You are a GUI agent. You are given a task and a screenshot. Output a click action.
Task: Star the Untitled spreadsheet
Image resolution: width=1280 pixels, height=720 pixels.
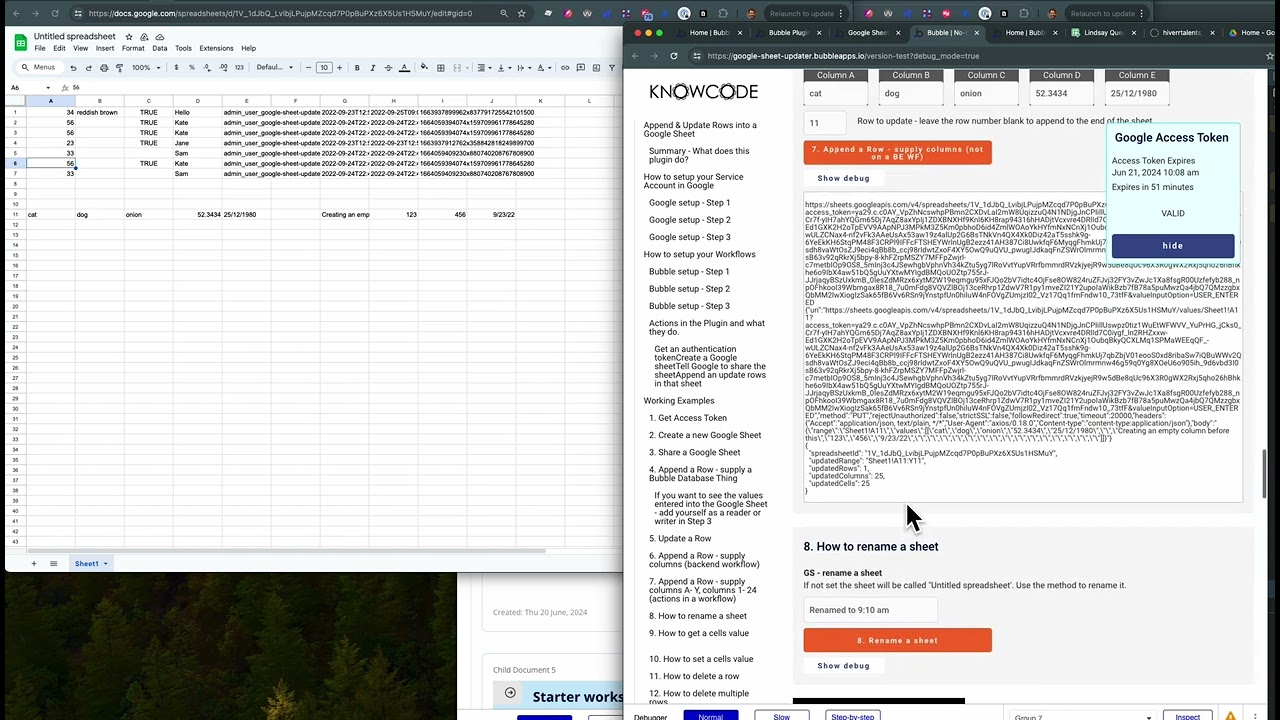point(129,37)
